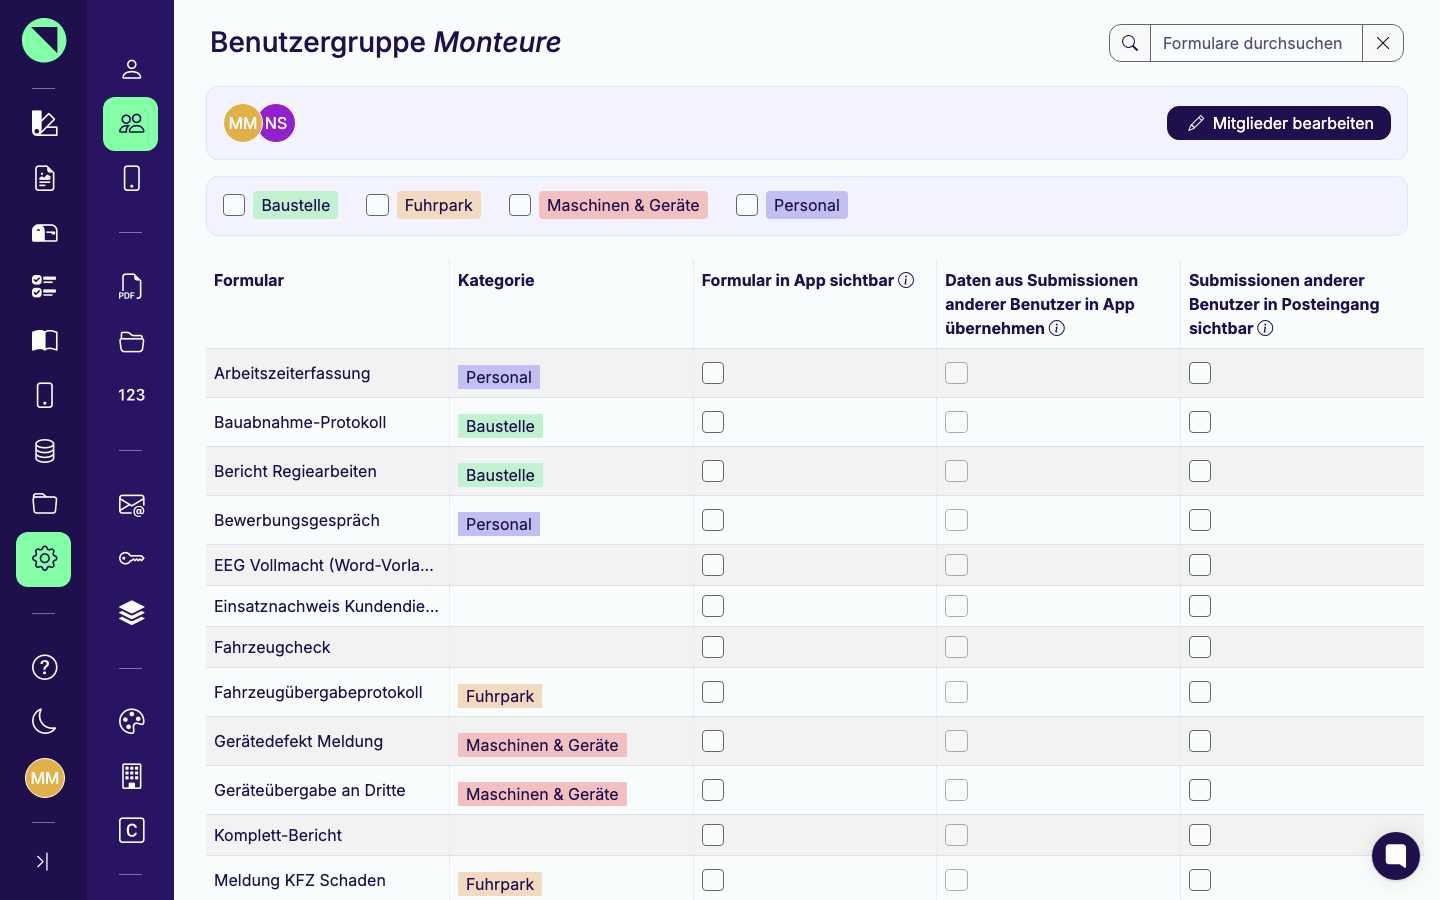Screen dimensions: 1440x900
Task: Click the Mitglieder bearbeiten button
Action: 1279,123
